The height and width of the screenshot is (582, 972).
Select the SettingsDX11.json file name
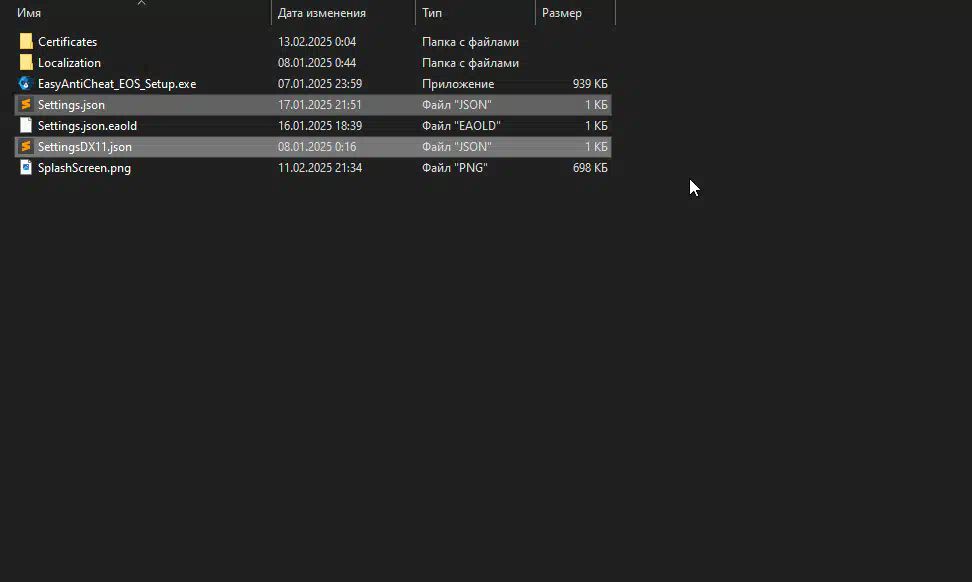coord(85,147)
